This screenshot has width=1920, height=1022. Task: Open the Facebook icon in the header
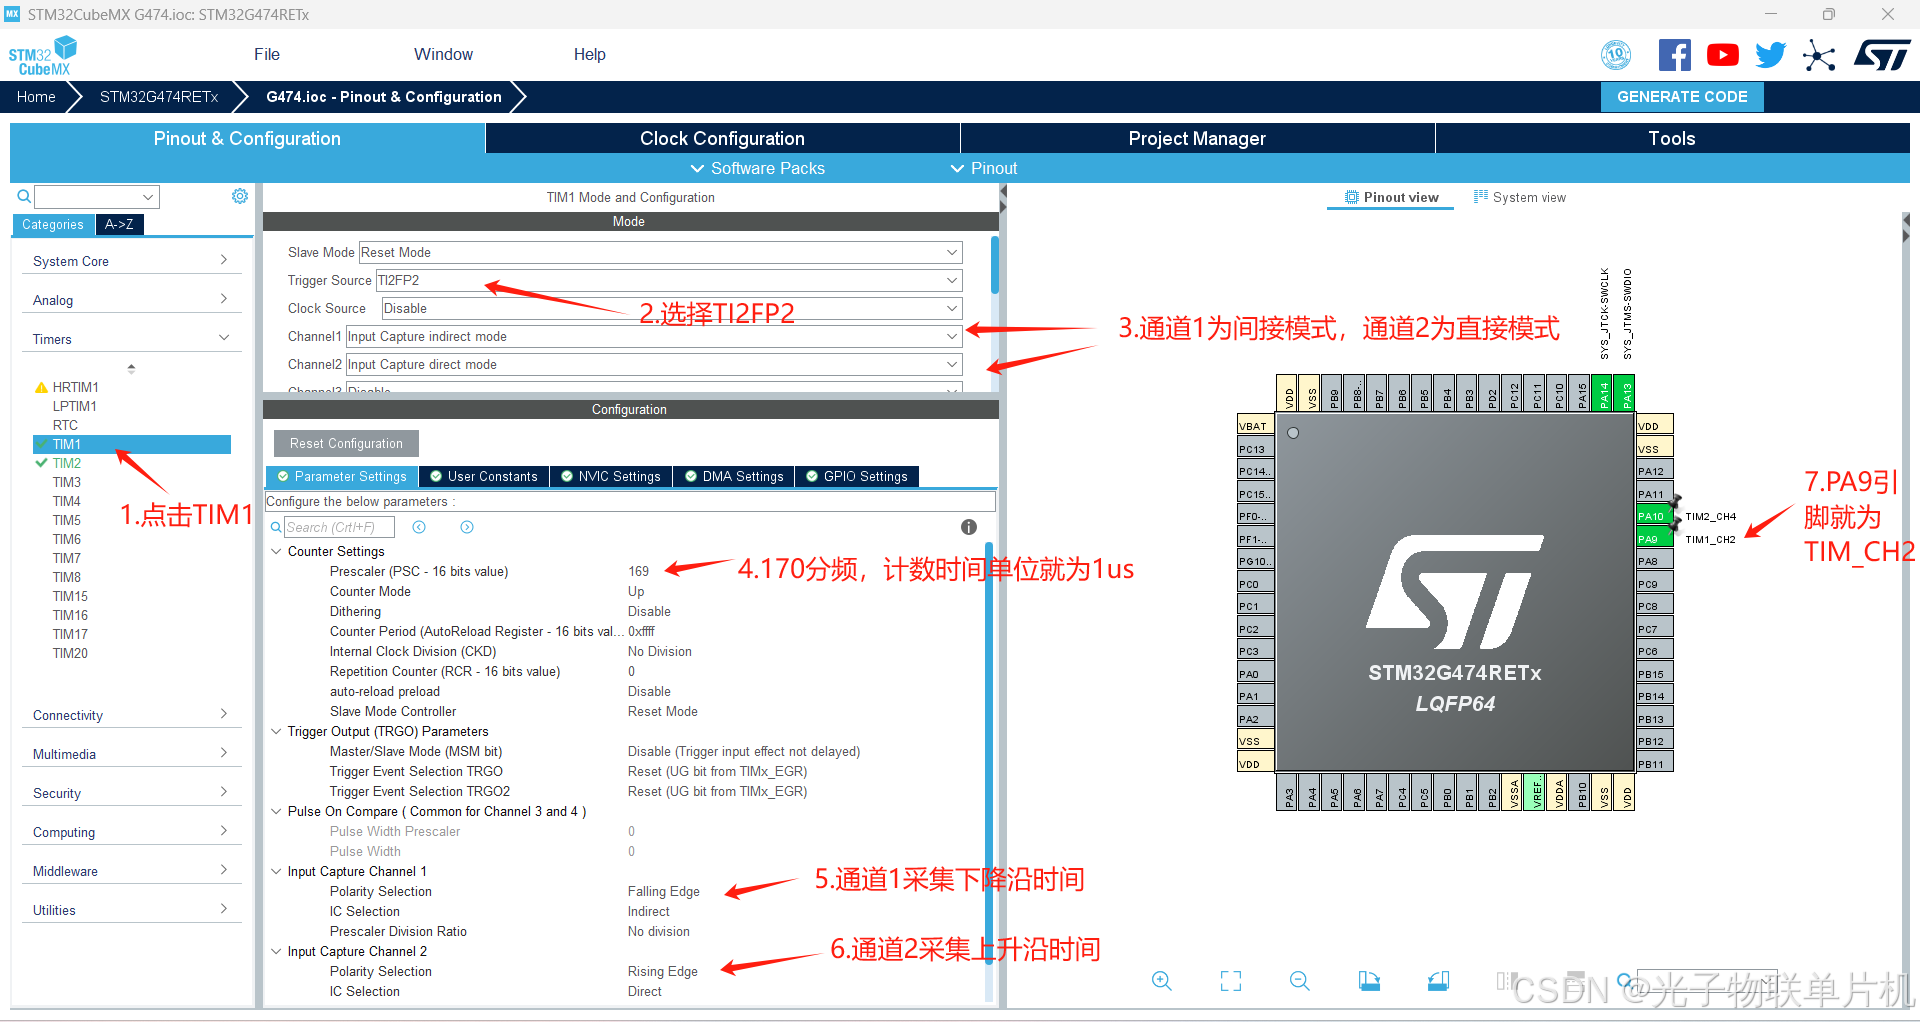(x=1675, y=55)
